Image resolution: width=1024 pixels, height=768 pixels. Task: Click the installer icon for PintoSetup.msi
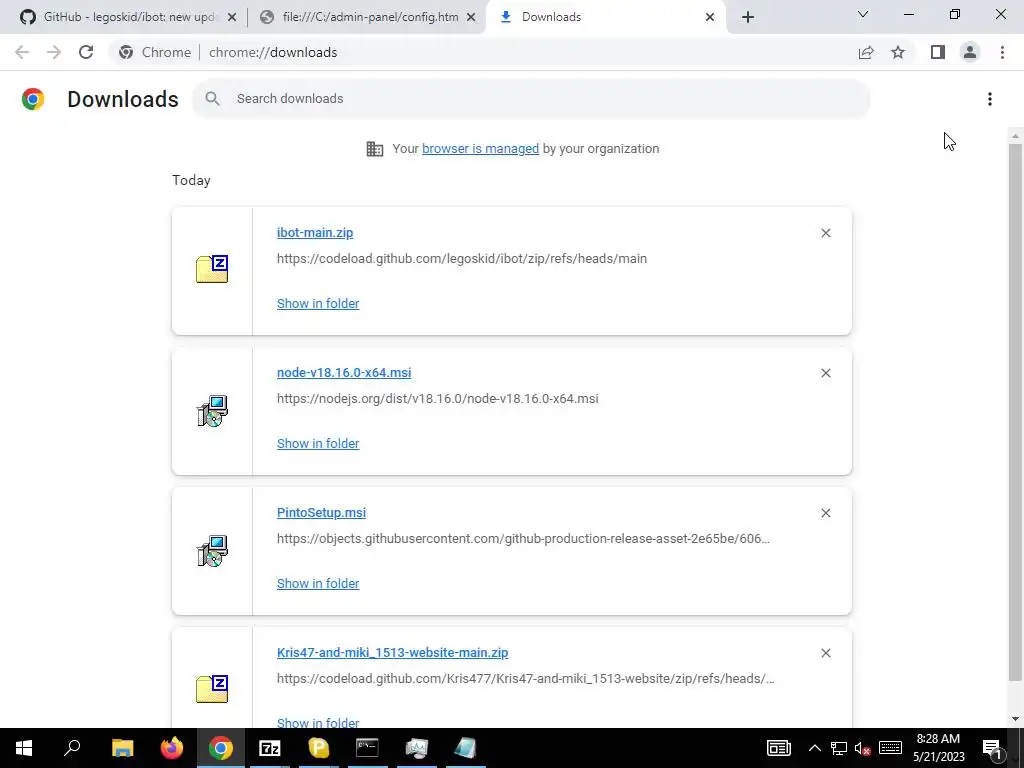(212, 551)
